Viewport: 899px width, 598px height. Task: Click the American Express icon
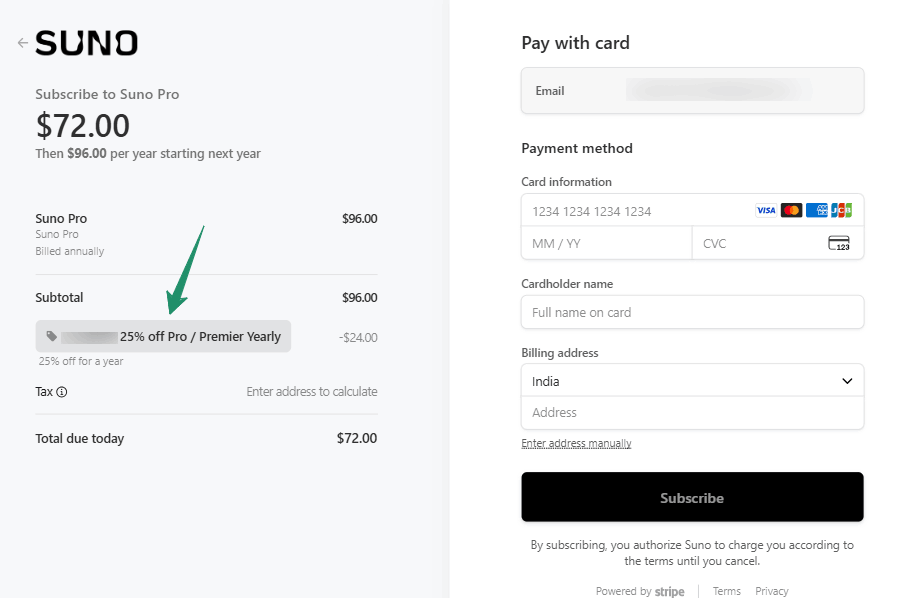pyautogui.click(x=816, y=211)
